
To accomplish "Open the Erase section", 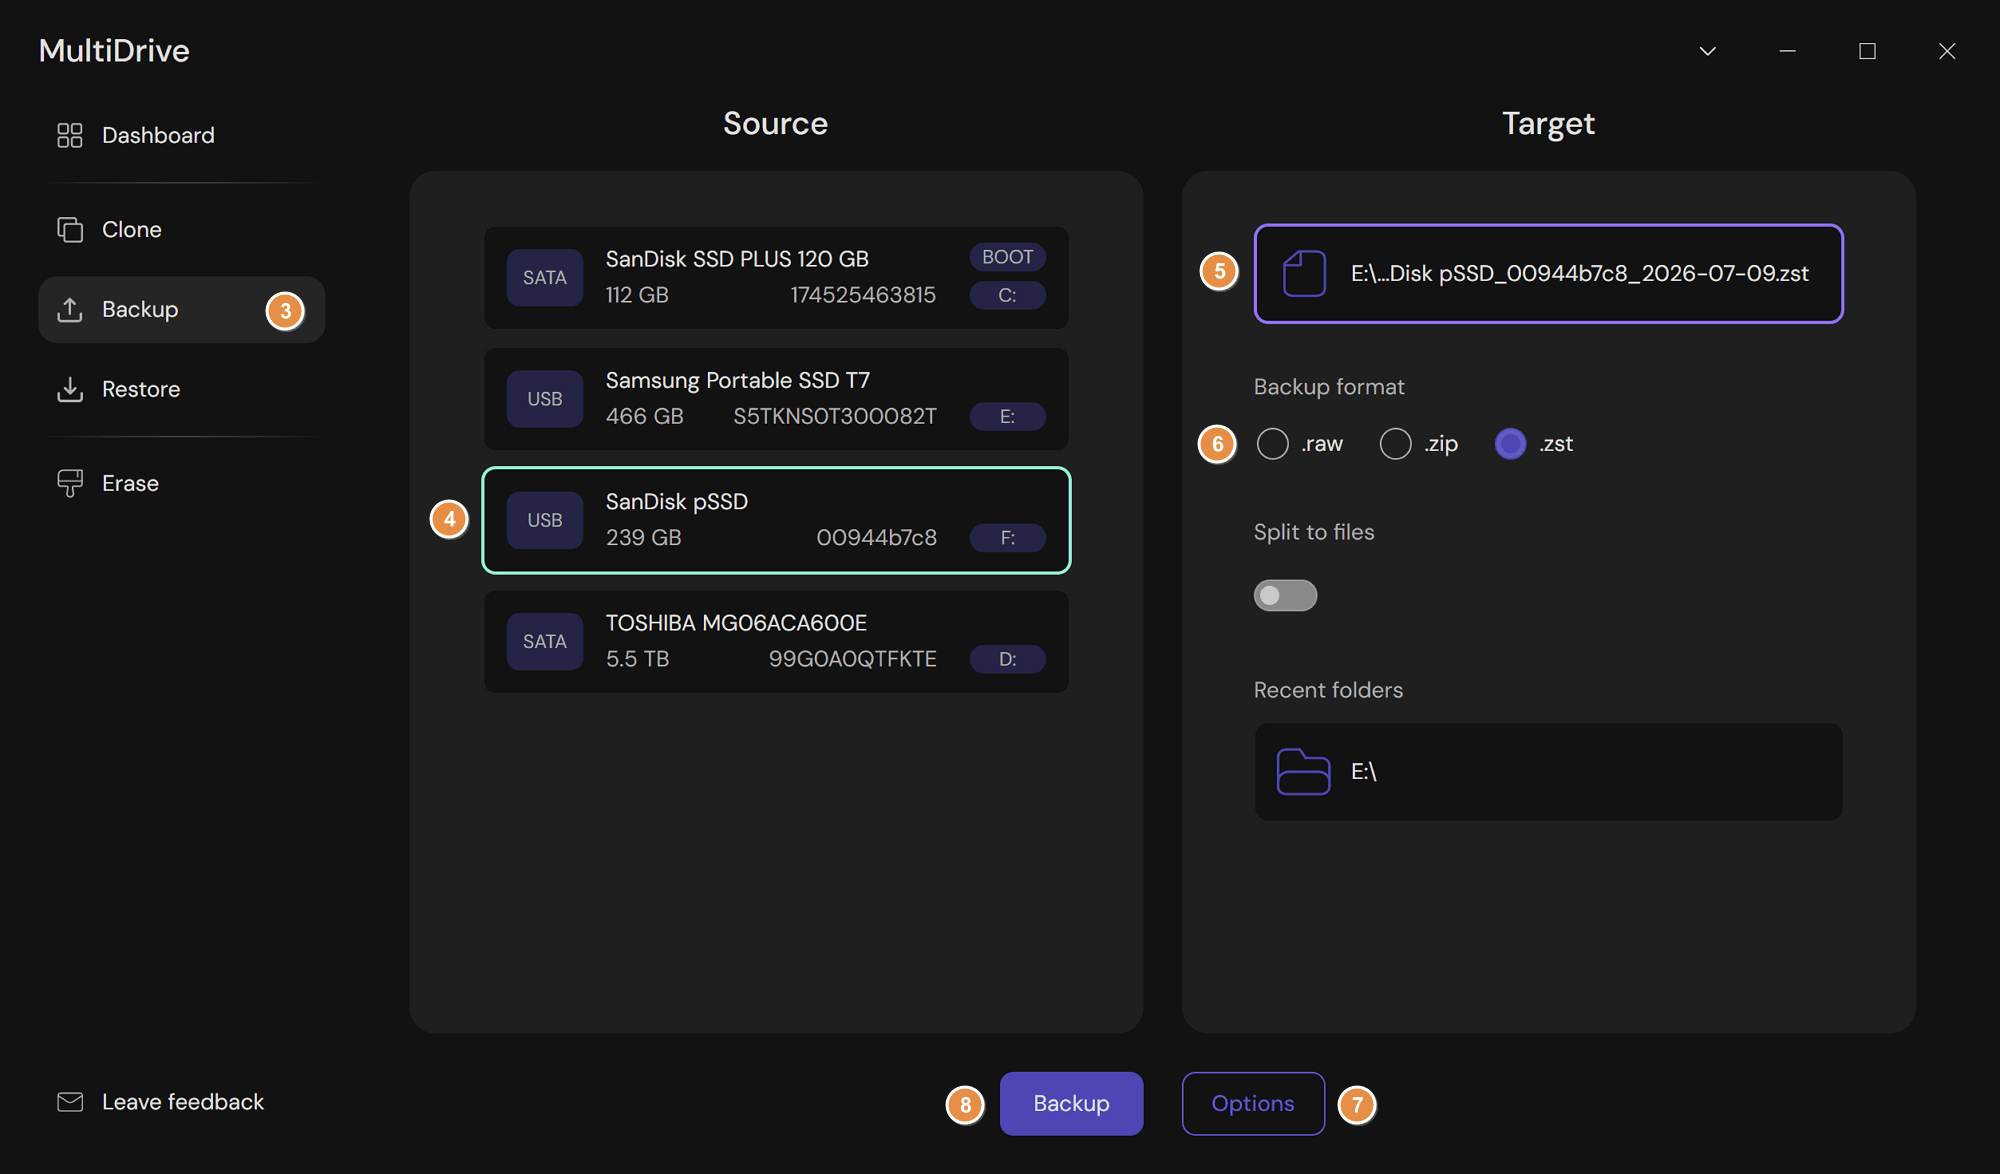I will pos(182,483).
